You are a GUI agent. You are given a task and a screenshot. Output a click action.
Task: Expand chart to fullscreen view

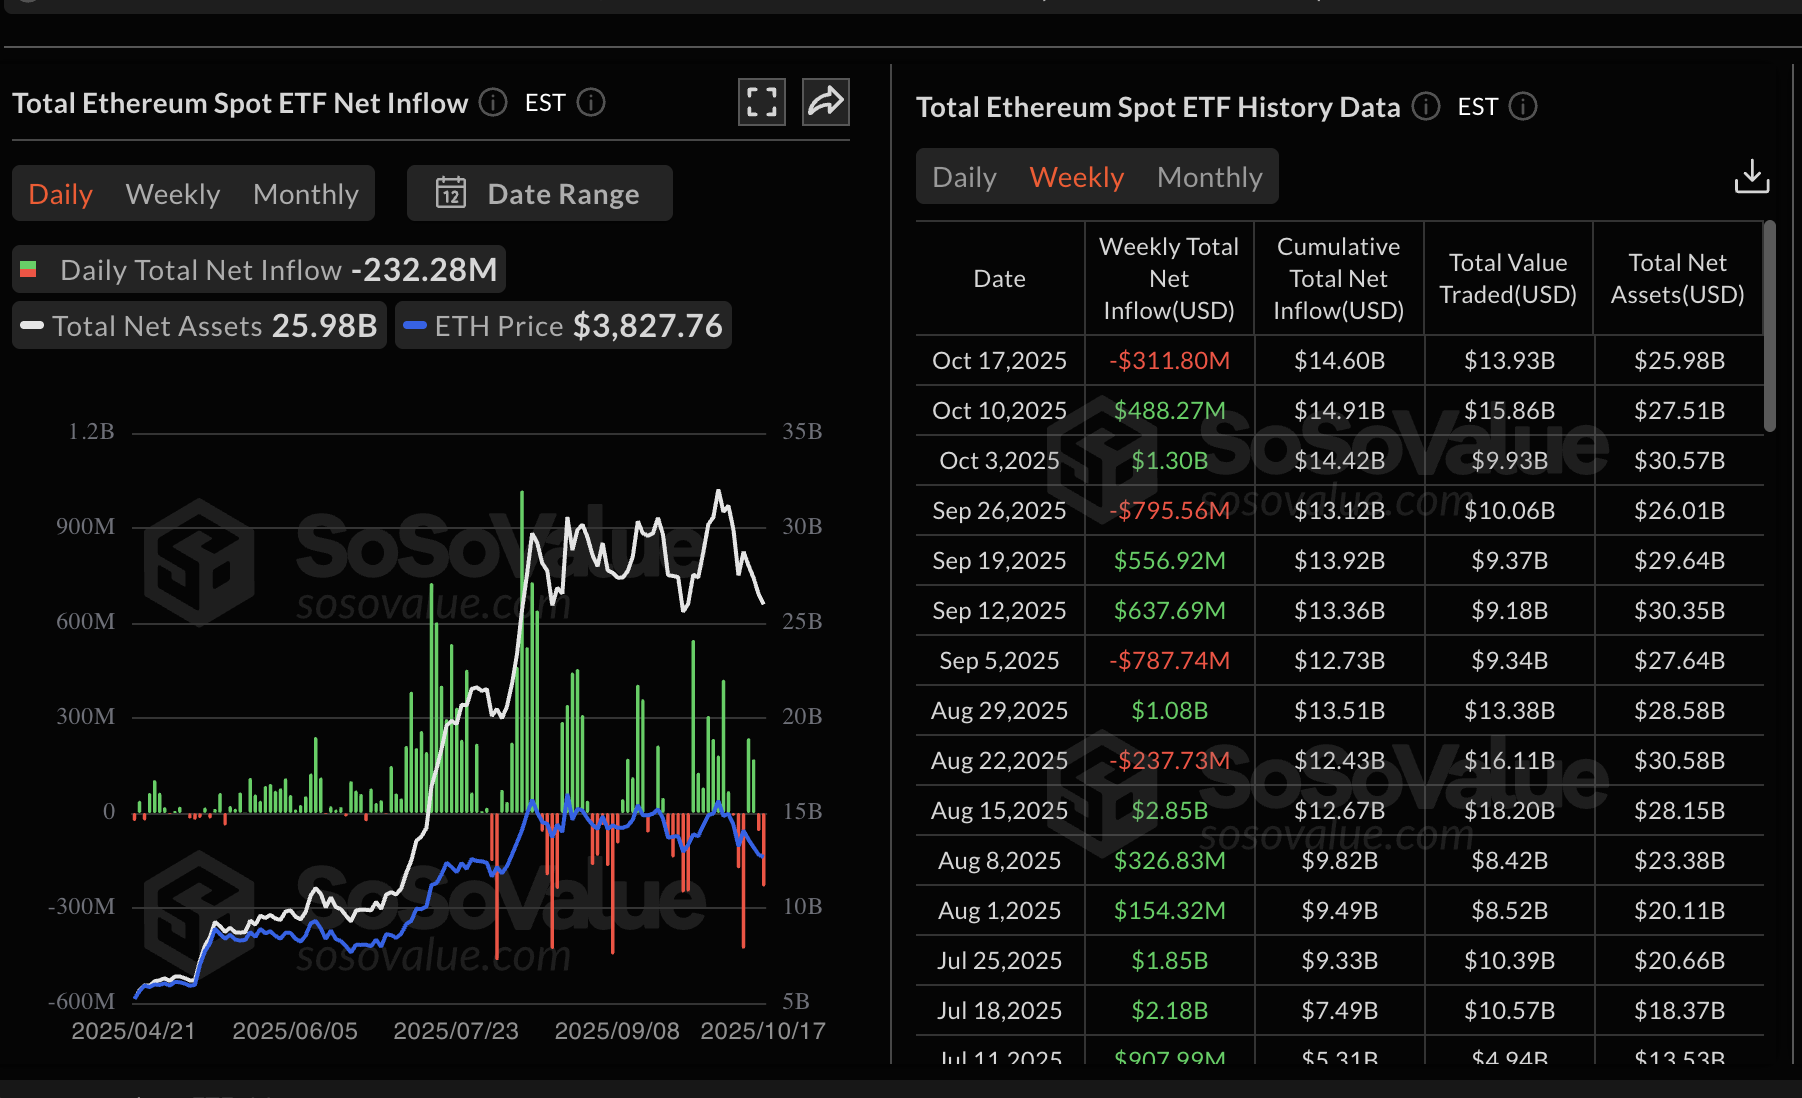[x=761, y=102]
